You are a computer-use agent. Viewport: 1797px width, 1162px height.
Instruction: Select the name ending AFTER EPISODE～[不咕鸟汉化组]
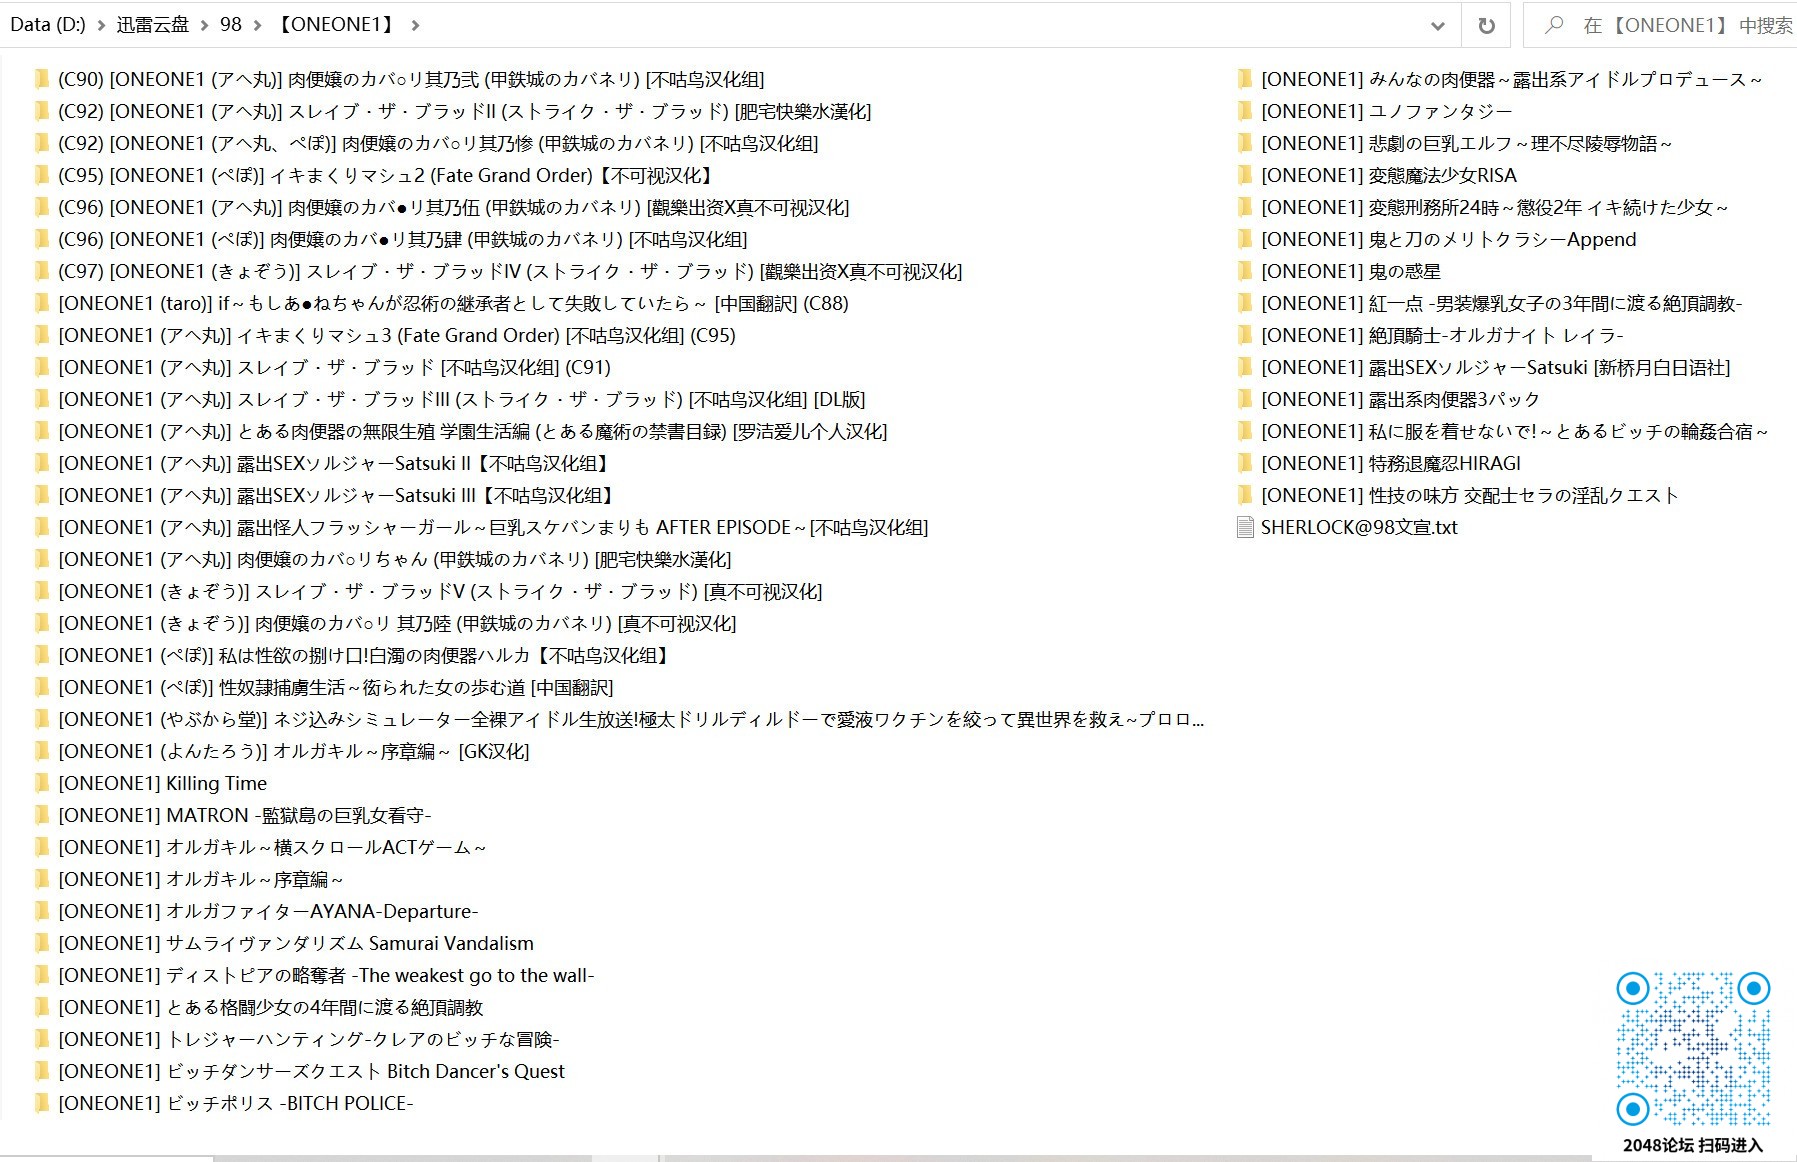[x=493, y=527]
